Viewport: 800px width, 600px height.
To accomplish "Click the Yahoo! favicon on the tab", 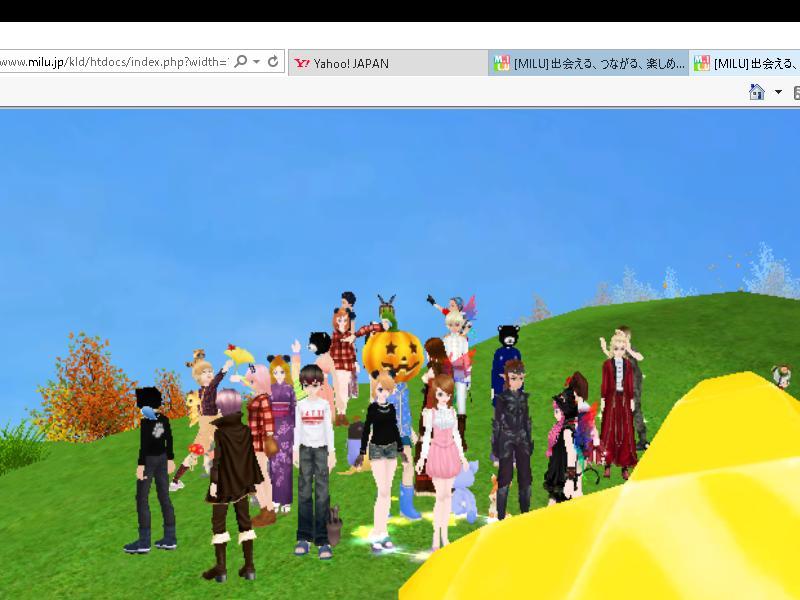I will coord(301,63).
